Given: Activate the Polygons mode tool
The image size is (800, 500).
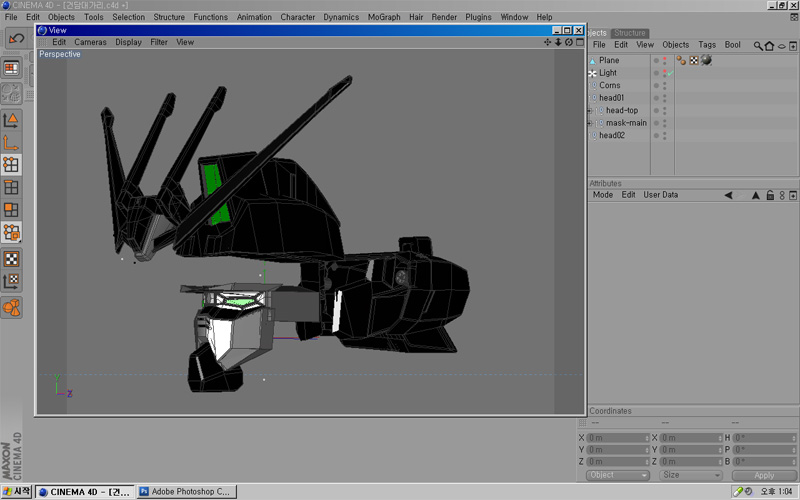Looking at the screenshot, I should coord(11,210).
